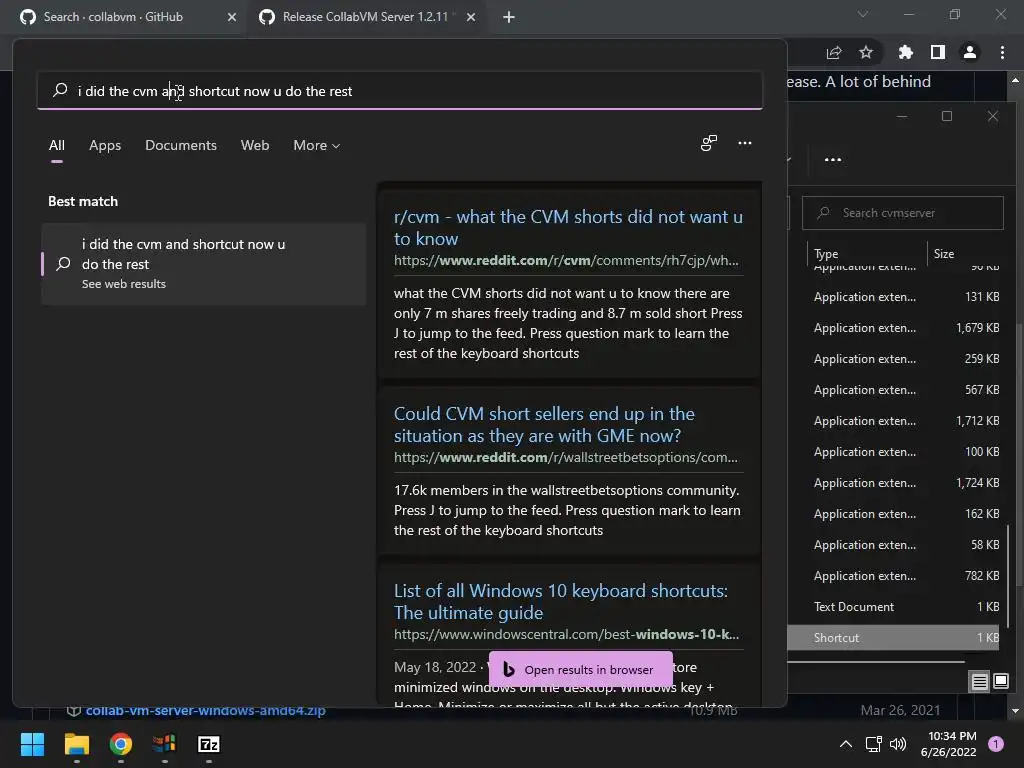Select the 259 KB Application extension row

pyautogui.click(x=893, y=359)
